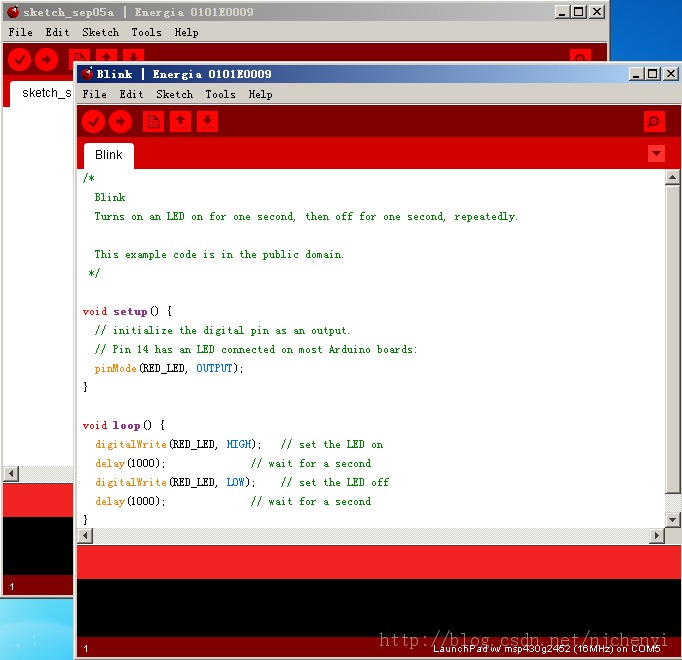Click vertical scrollbar up arrow in Blink editor

tap(672, 177)
